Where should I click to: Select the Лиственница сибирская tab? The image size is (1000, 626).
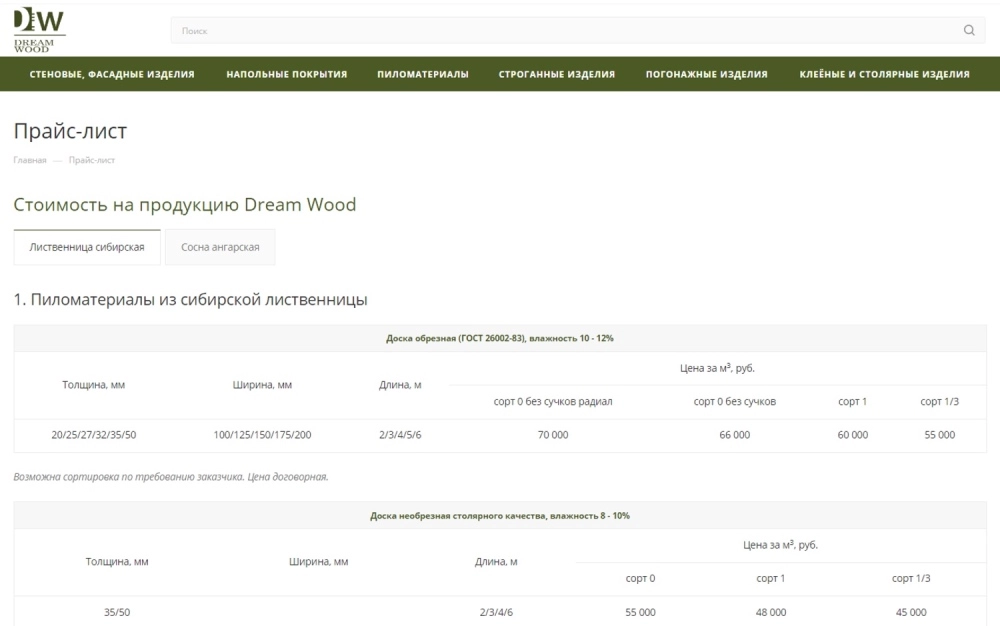pyautogui.click(x=87, y=247)
